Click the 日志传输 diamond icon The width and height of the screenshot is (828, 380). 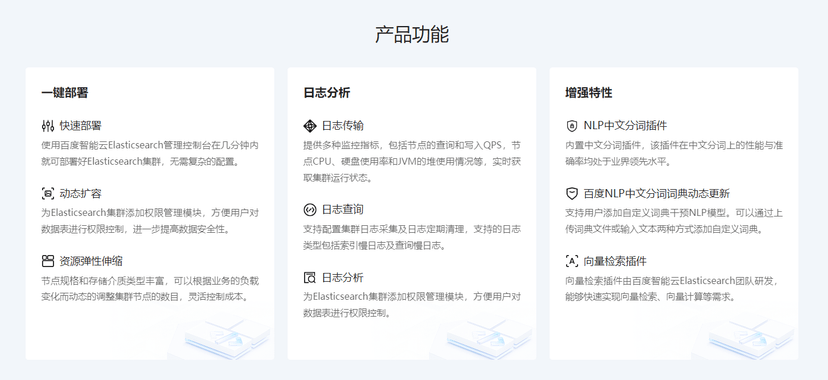pos(309,126)
